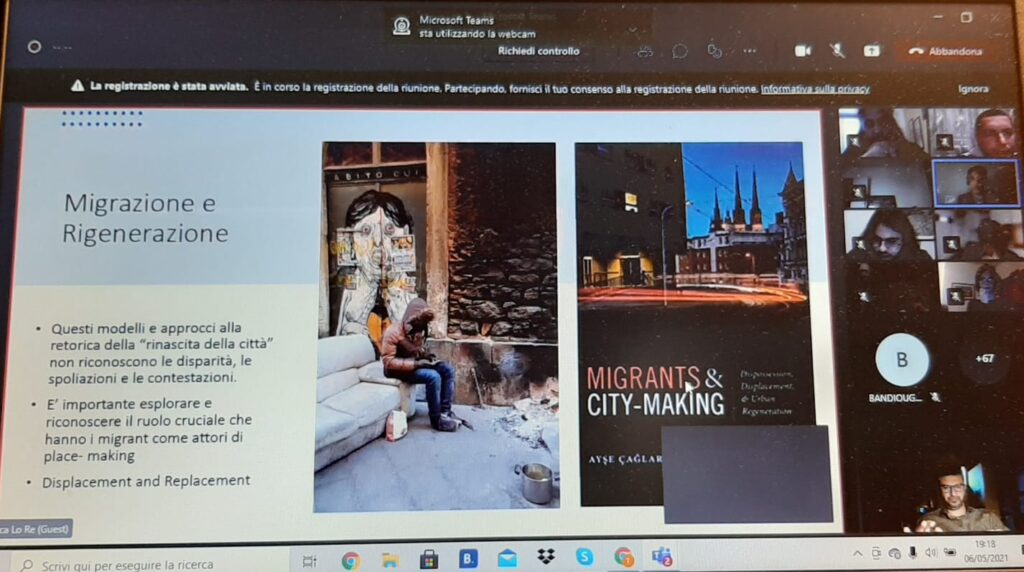Open the volume control in the system tray

(931, 553)
